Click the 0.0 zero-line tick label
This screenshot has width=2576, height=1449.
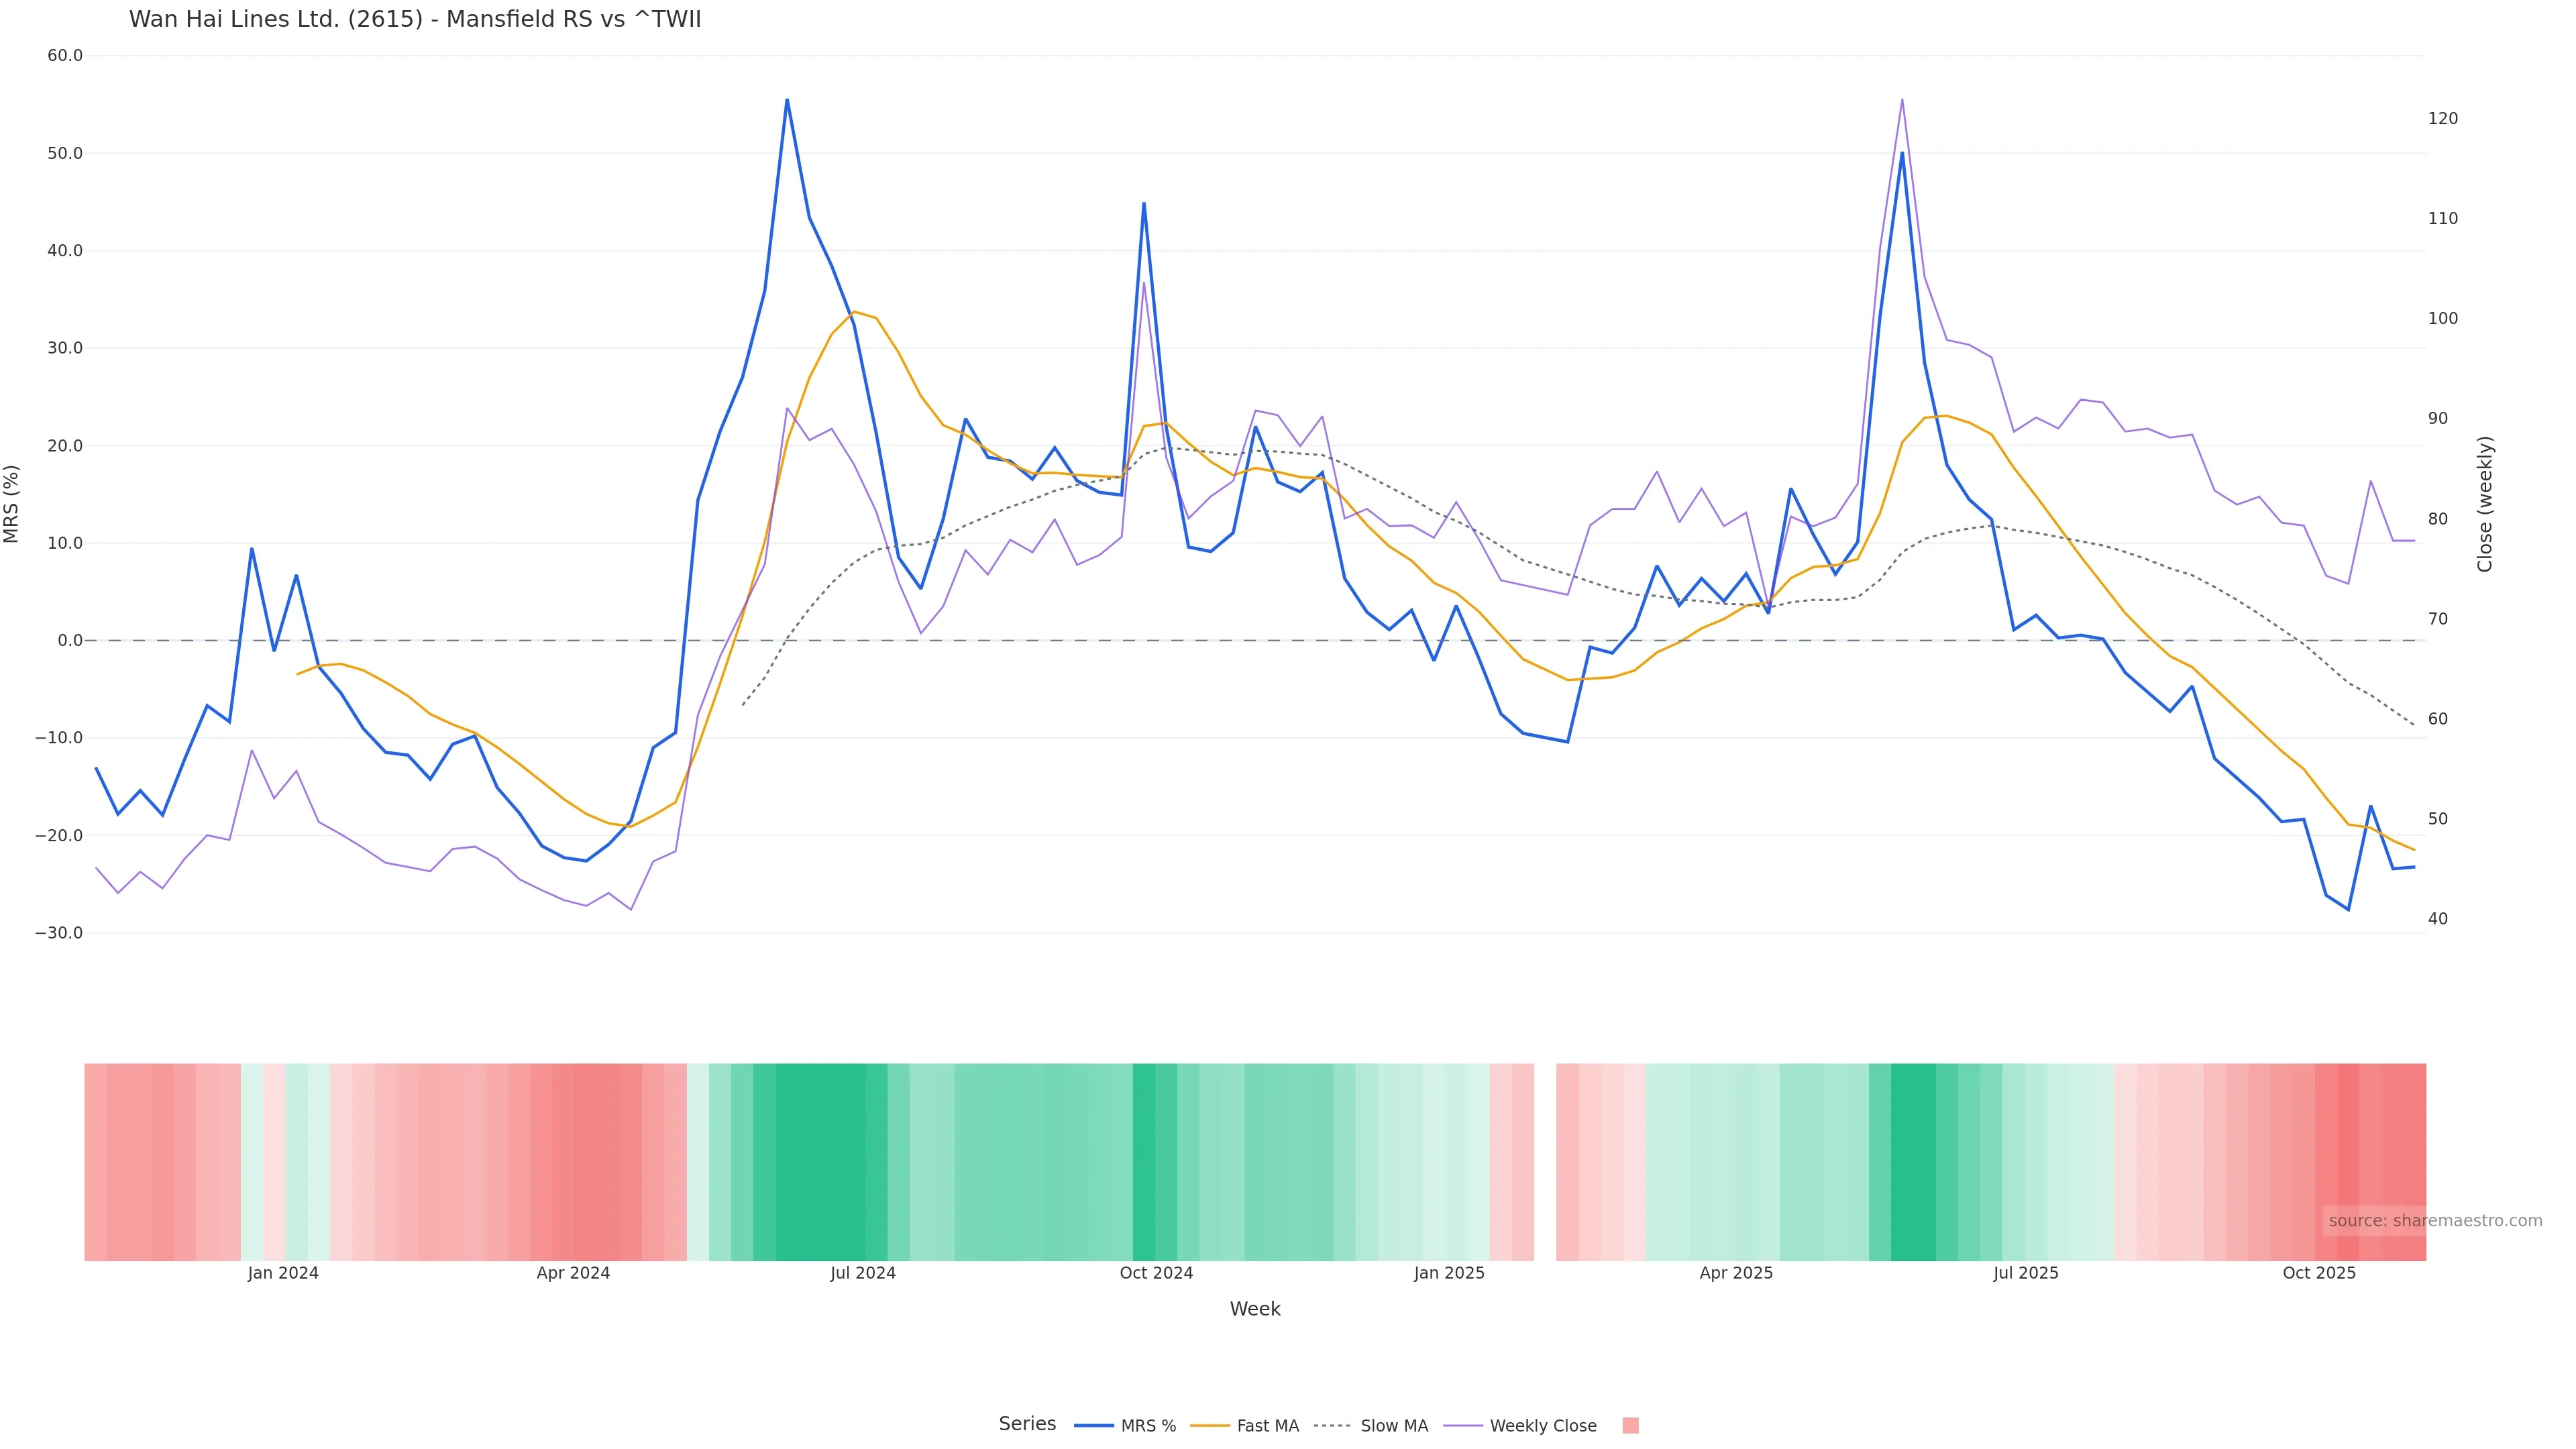click(x=70, y=641)
